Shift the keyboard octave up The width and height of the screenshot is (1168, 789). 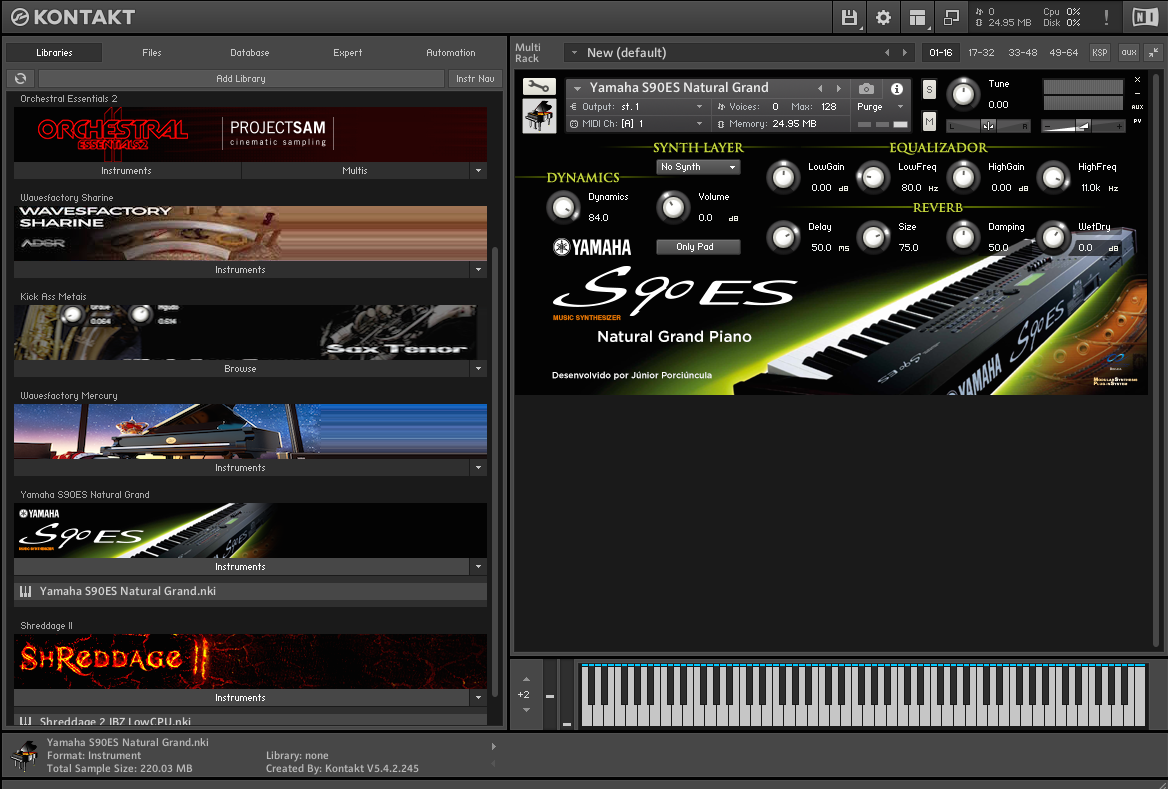527,679
